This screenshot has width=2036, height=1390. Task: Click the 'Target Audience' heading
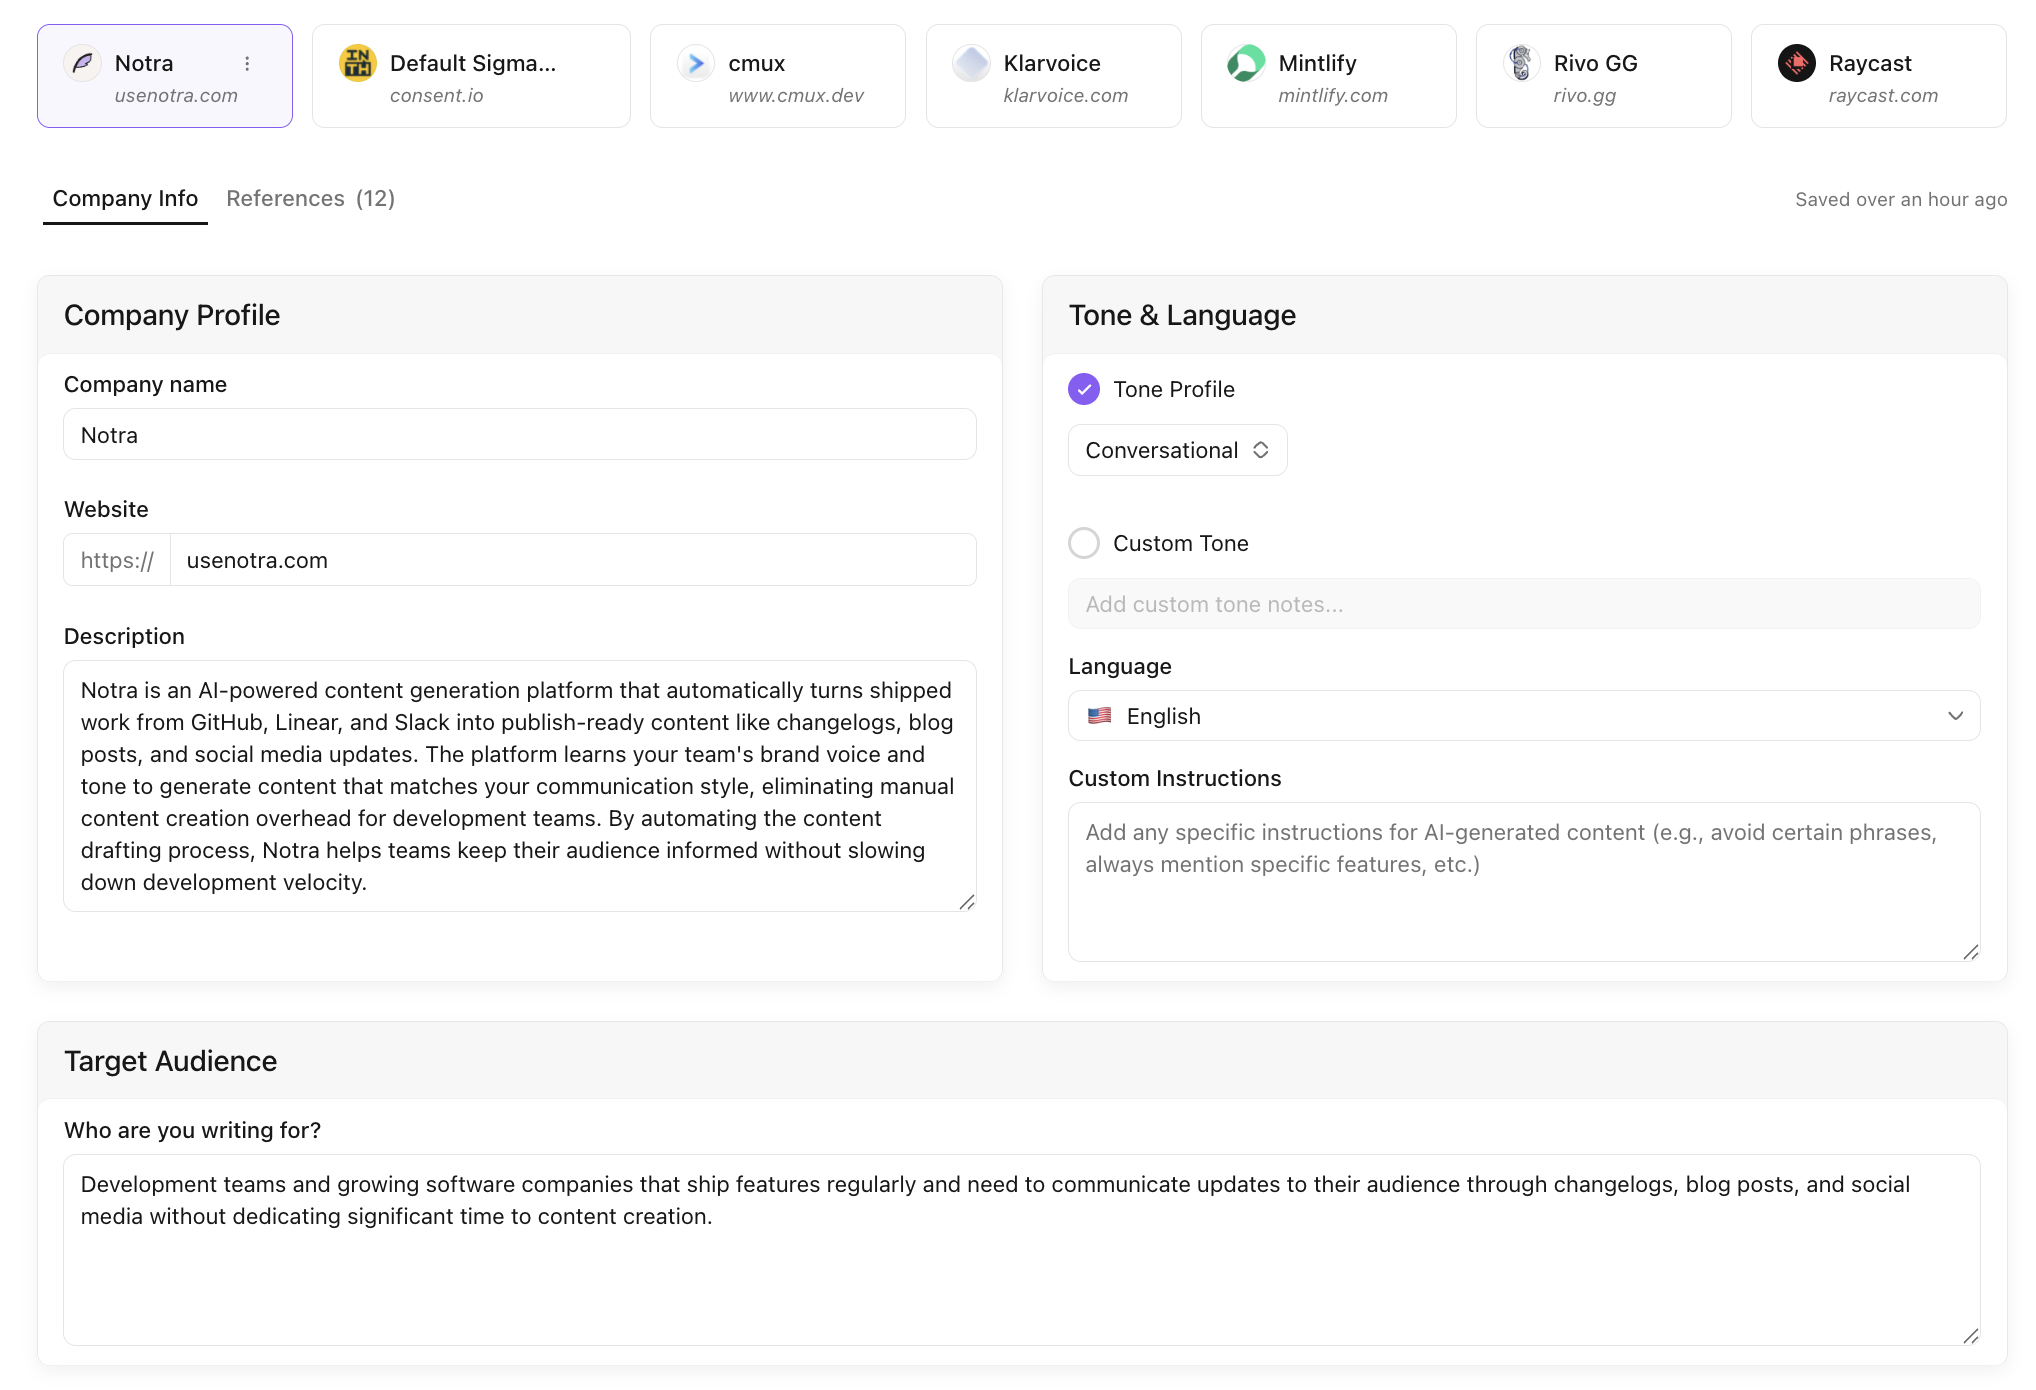point(171,1061)
